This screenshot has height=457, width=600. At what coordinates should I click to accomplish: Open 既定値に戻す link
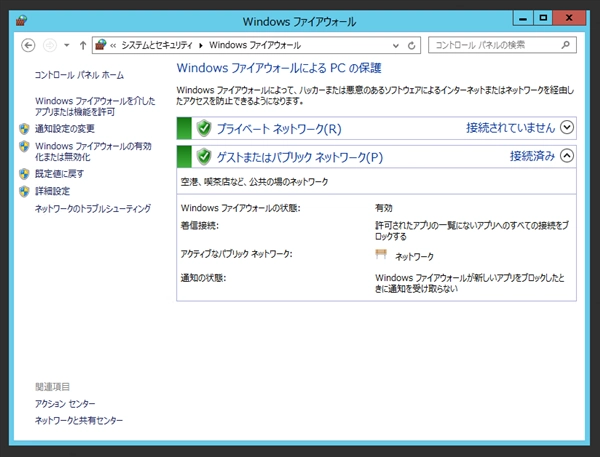[59, 174]
